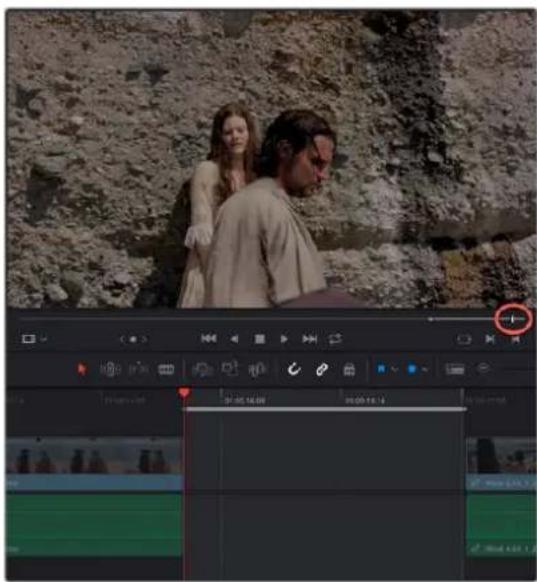The width and height of the screenshot is (537, 582).
Task: Click the gray in-out range bar on ruler
Action: 325,409
